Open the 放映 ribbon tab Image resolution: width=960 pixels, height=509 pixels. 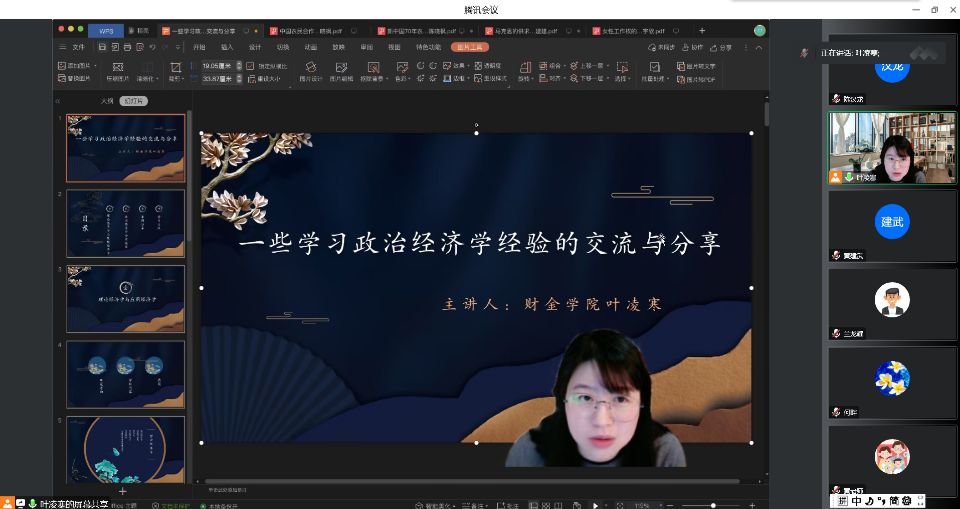pos(339,47)
